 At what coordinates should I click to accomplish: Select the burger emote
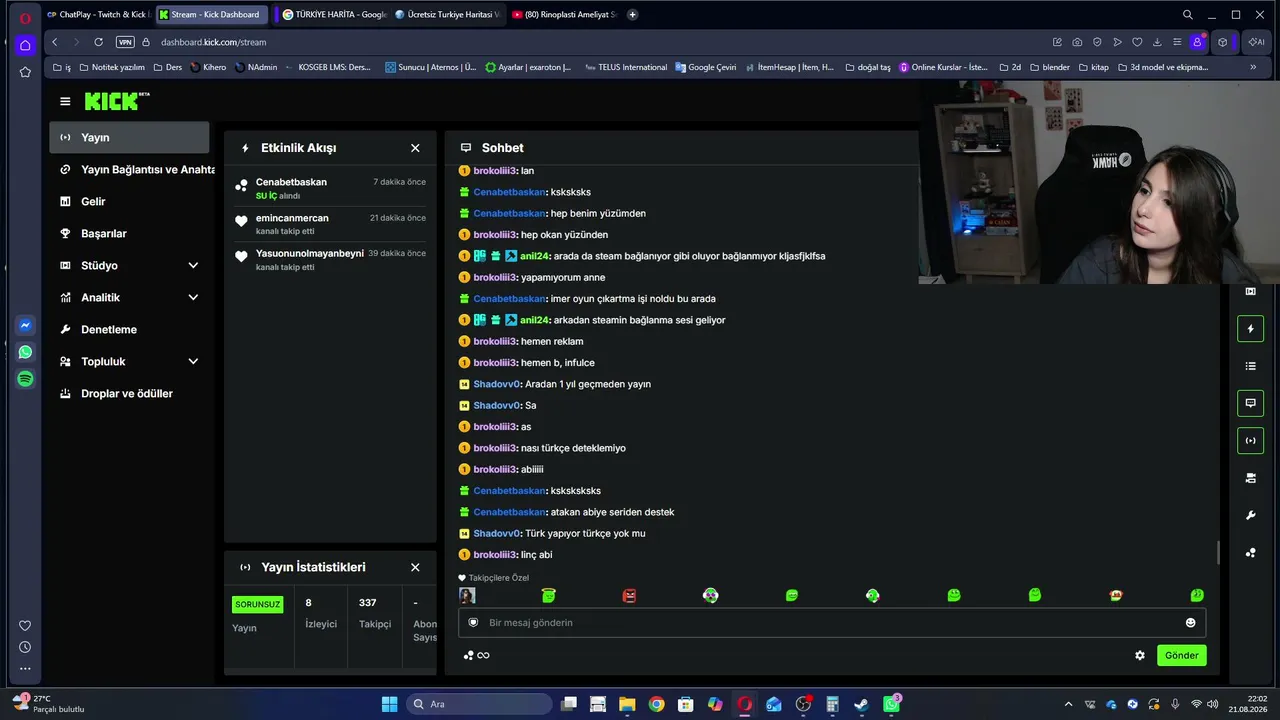tap(1116, 595)
